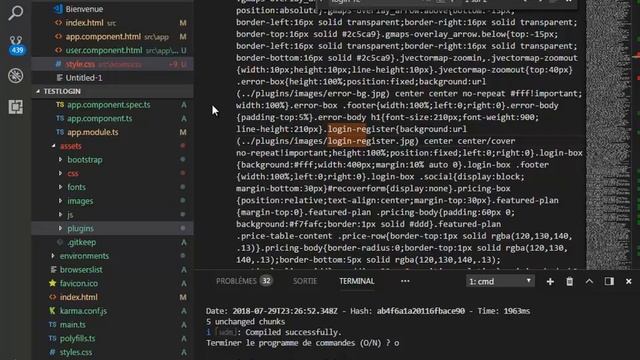Click highlighted login-re in login-register.jpg path
640x360 pixels.
pos(347,141)
